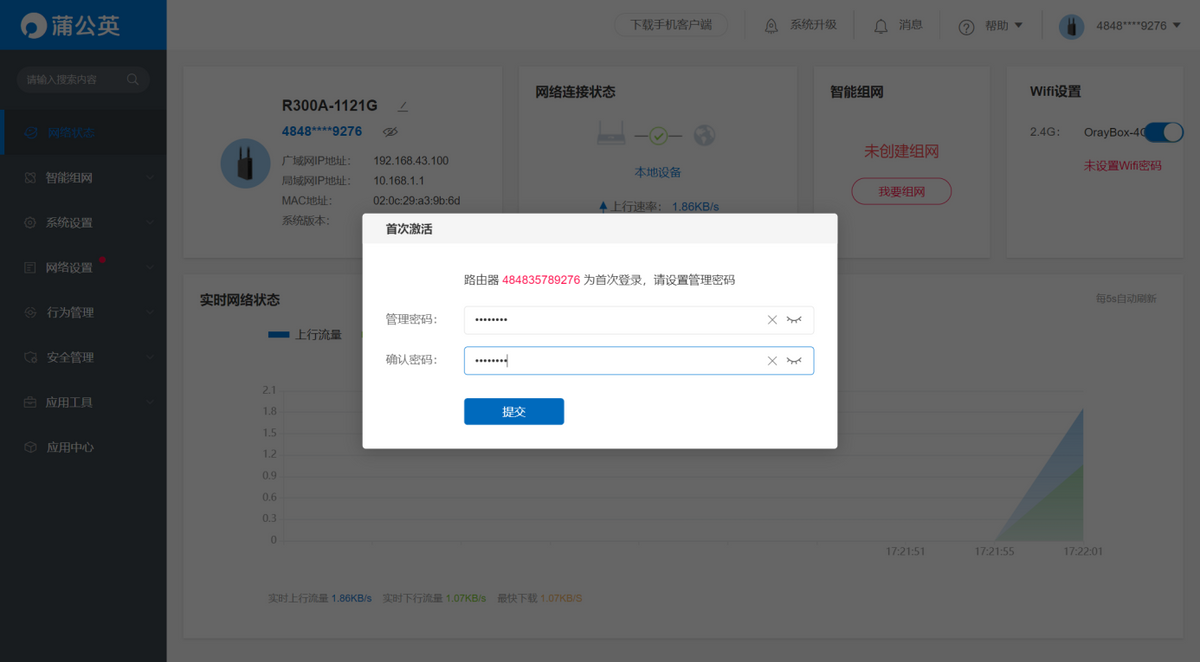
Task: Open the account dropdown next to 4848****9276
Action: [1176, 26]
